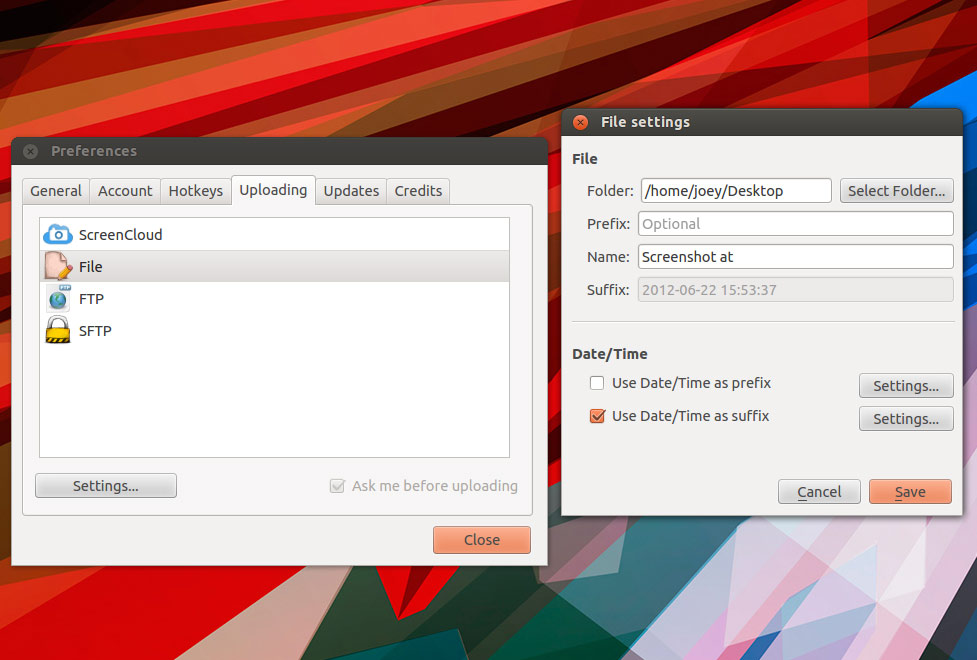Close the Preferences window via titlebar
The width and height of the screenshot is (977, 660).
pyautogui.click(x=30, y=151)
